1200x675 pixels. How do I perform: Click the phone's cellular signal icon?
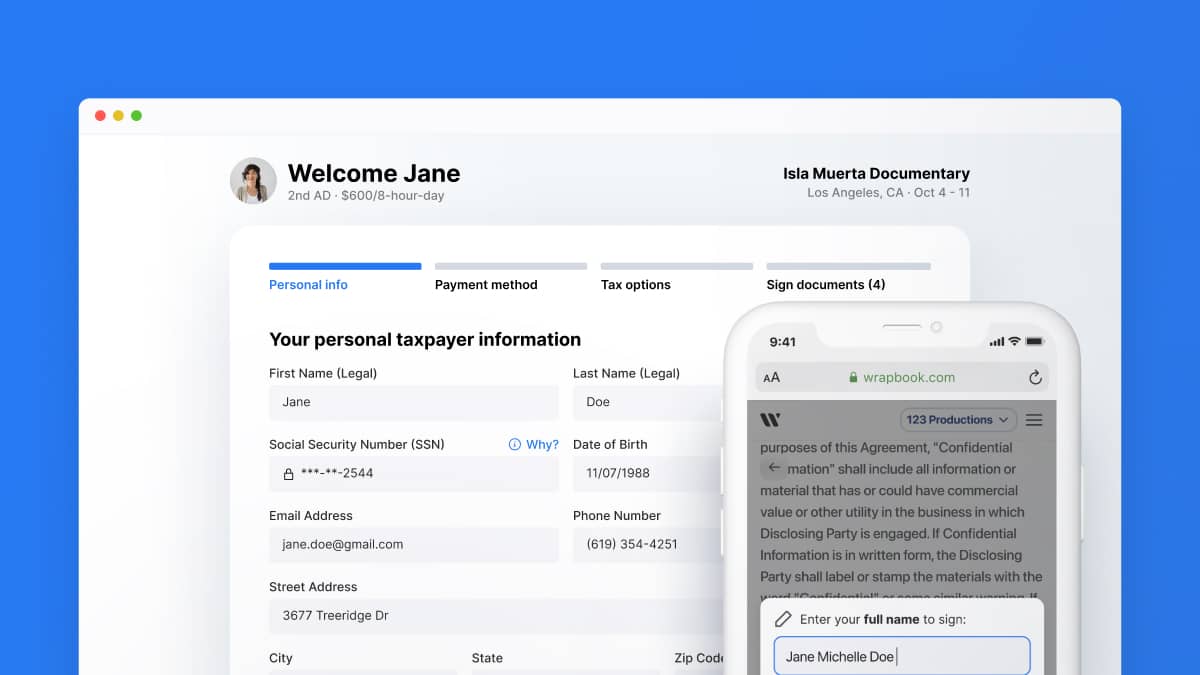pyautogui.click(x=996, y=341)
